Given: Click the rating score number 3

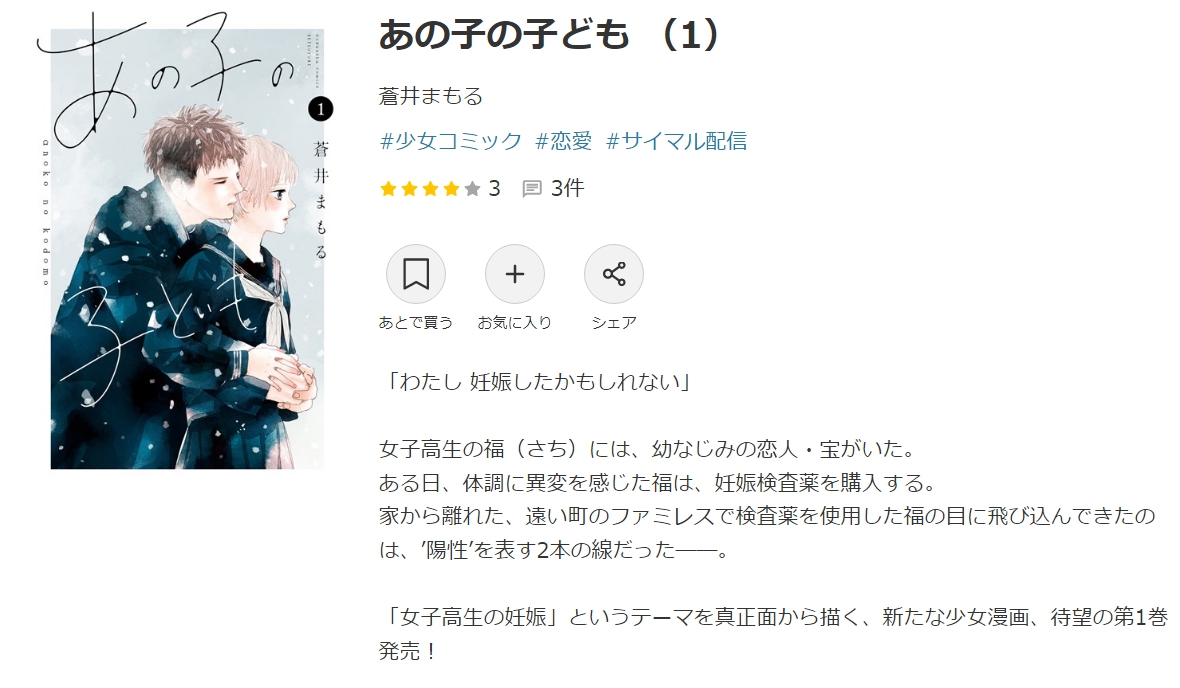Looking at the screenshot, I should (494, 188).
